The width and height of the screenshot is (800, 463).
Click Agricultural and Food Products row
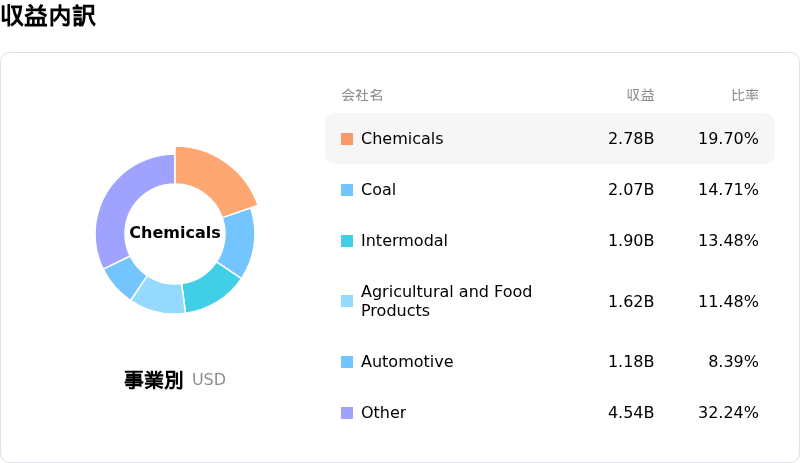[550, 301]
